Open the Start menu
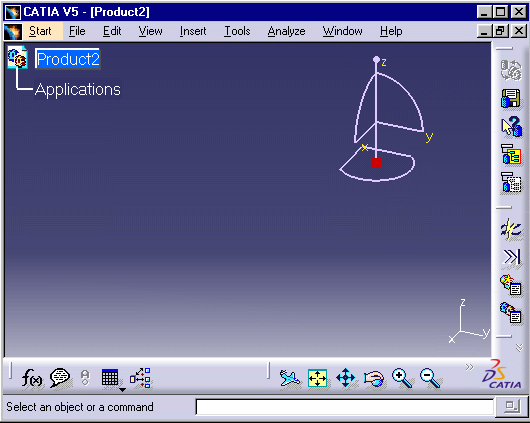 click(40, 31)
